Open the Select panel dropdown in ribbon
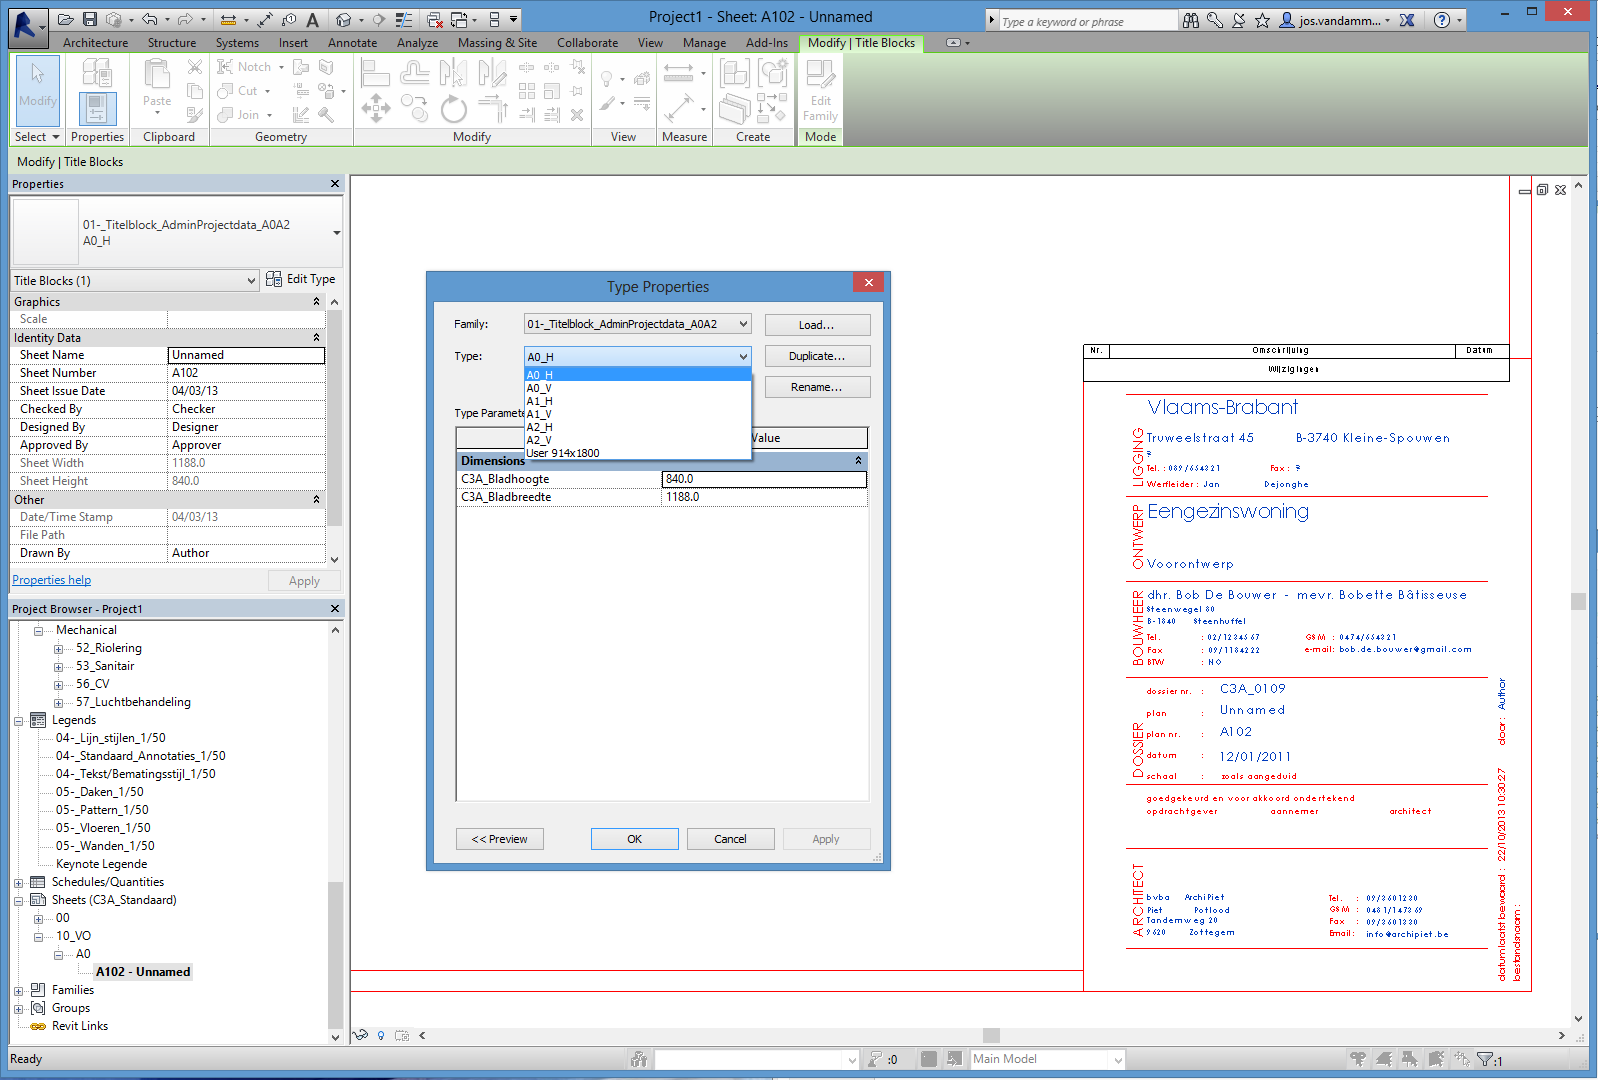Viewport: 1598px width, 1080px height. [x=37, y=137]
